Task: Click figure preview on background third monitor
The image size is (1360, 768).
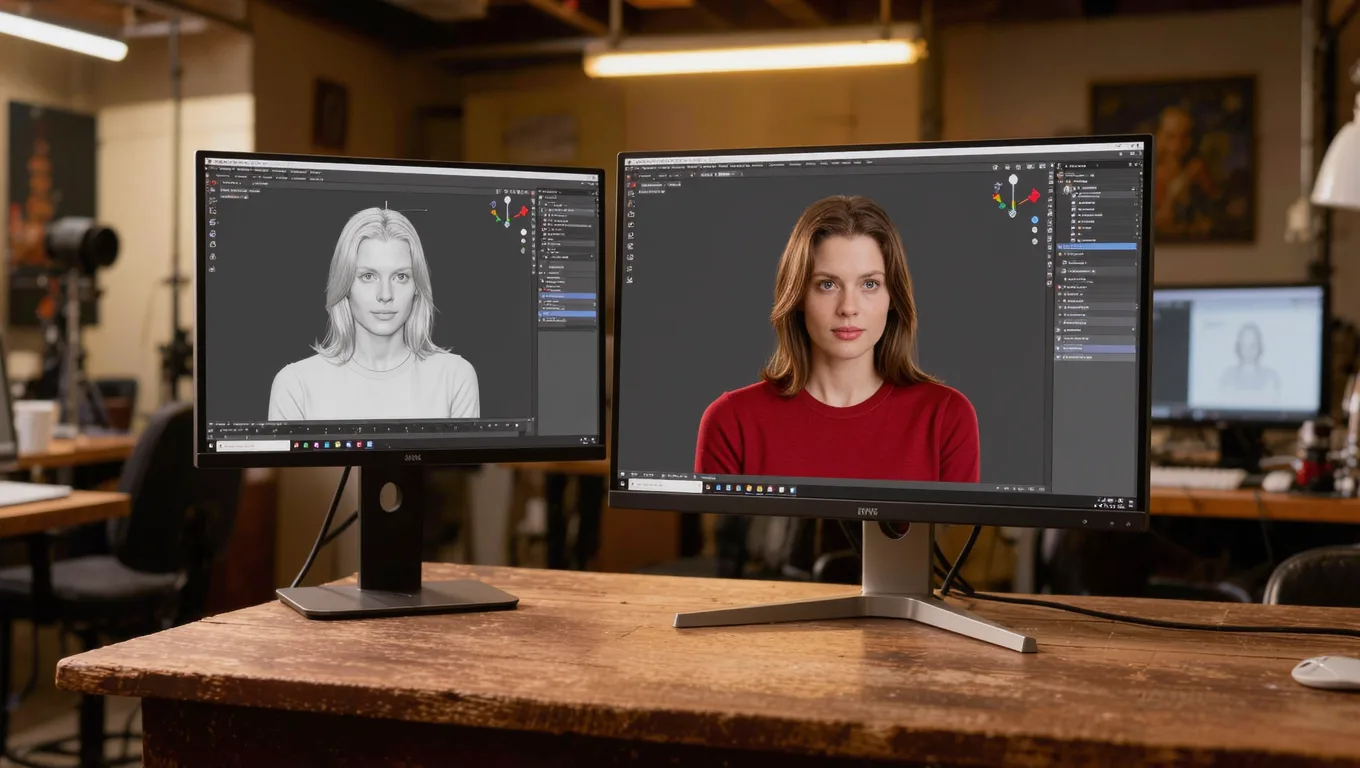Action: click(1247, 357)
